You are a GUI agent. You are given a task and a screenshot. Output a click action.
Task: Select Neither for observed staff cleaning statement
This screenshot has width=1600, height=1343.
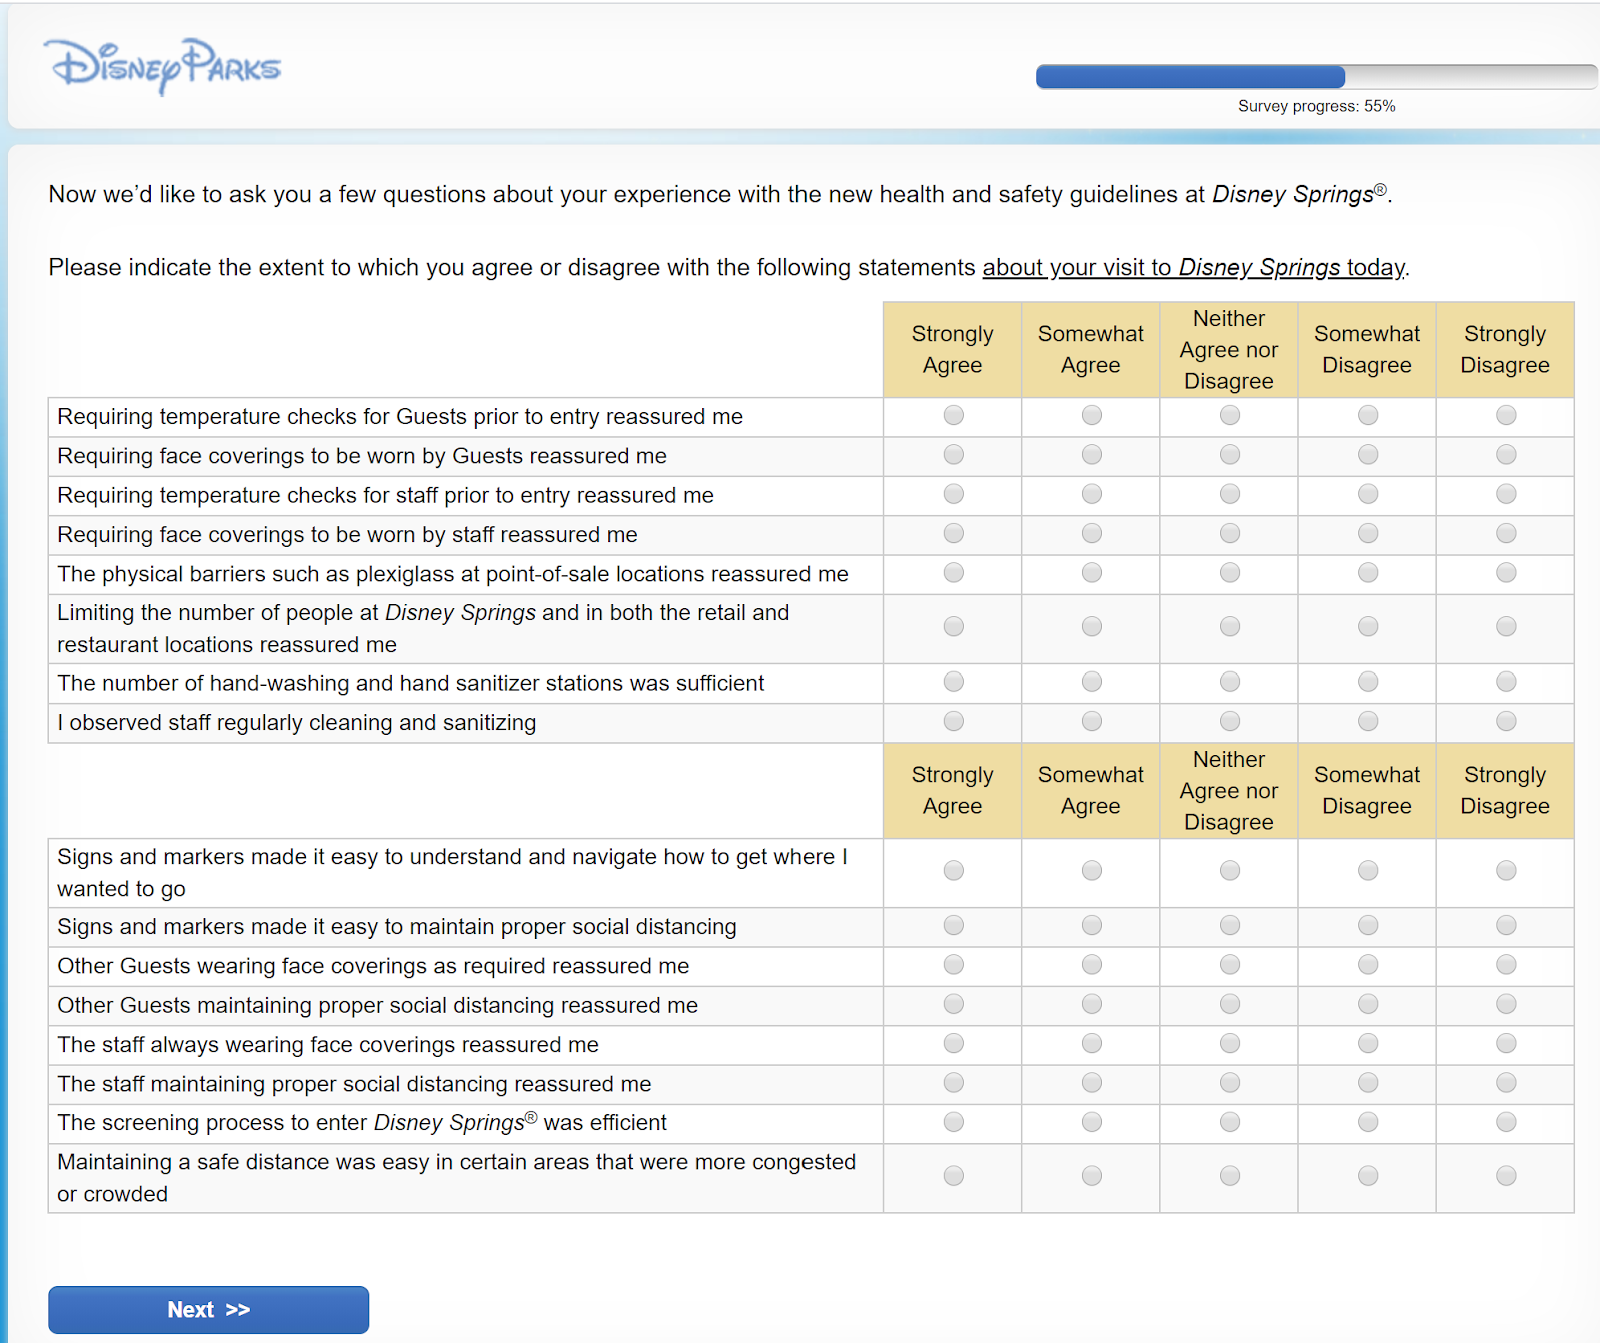click(x=1229, y=721)
